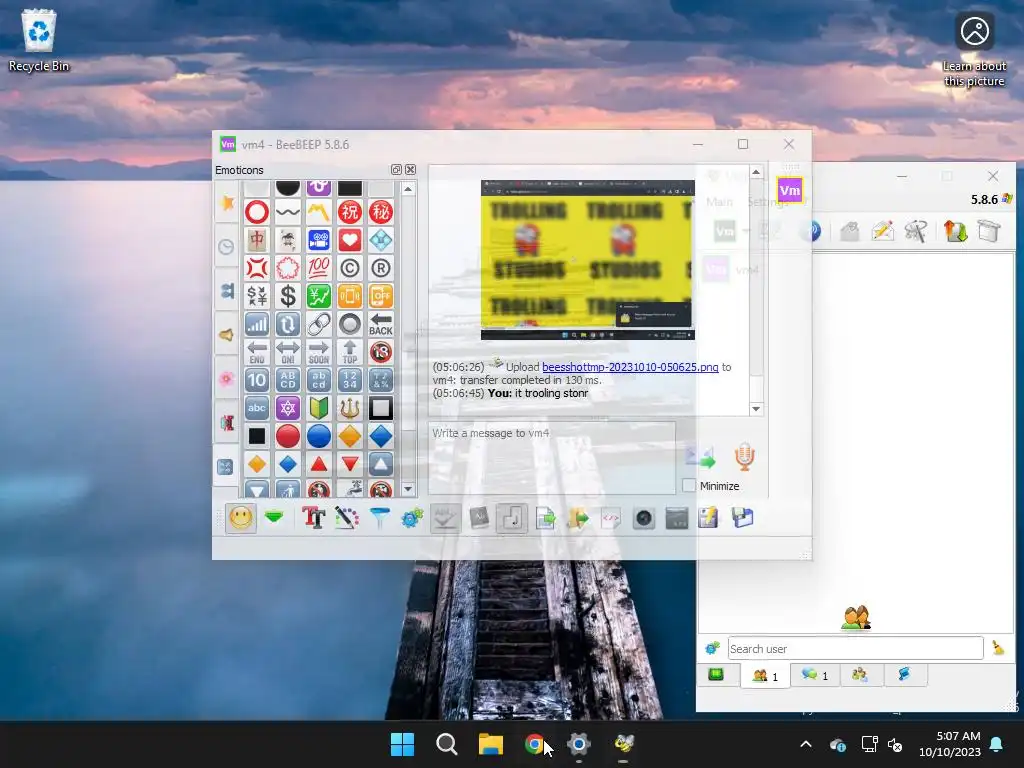Image resolution: width=1024 pixels, height=768 pixels.
Task: Insert the blue cinema projector emoticon
Action: click(x=319, y=240)
